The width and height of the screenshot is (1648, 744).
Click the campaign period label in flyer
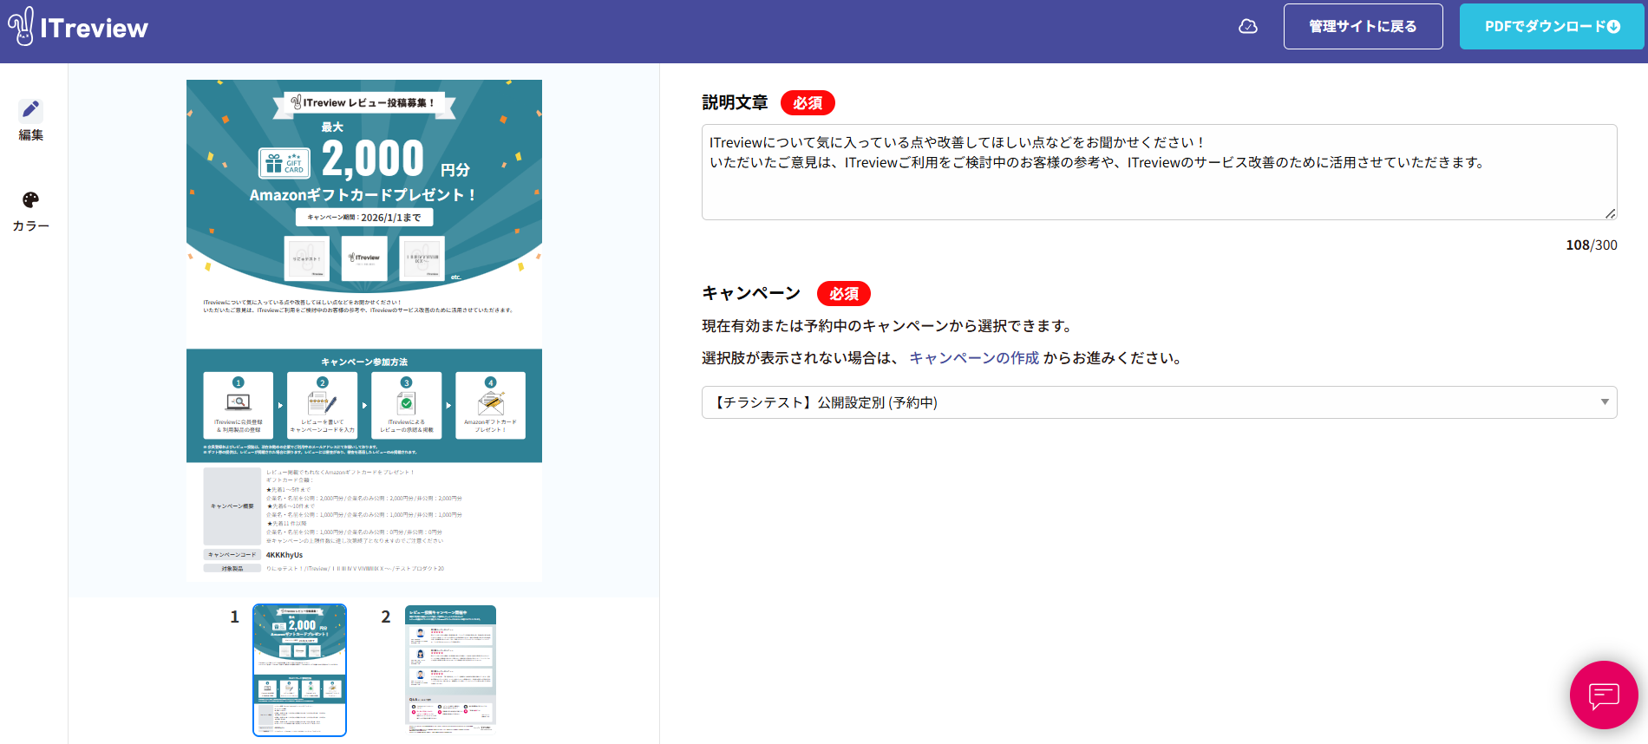coord(364,217)
